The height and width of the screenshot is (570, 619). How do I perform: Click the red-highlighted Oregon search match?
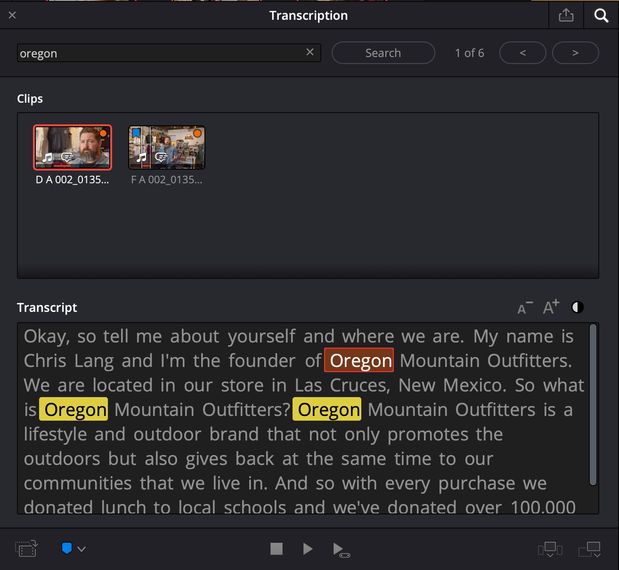click(x=359, y=360)
